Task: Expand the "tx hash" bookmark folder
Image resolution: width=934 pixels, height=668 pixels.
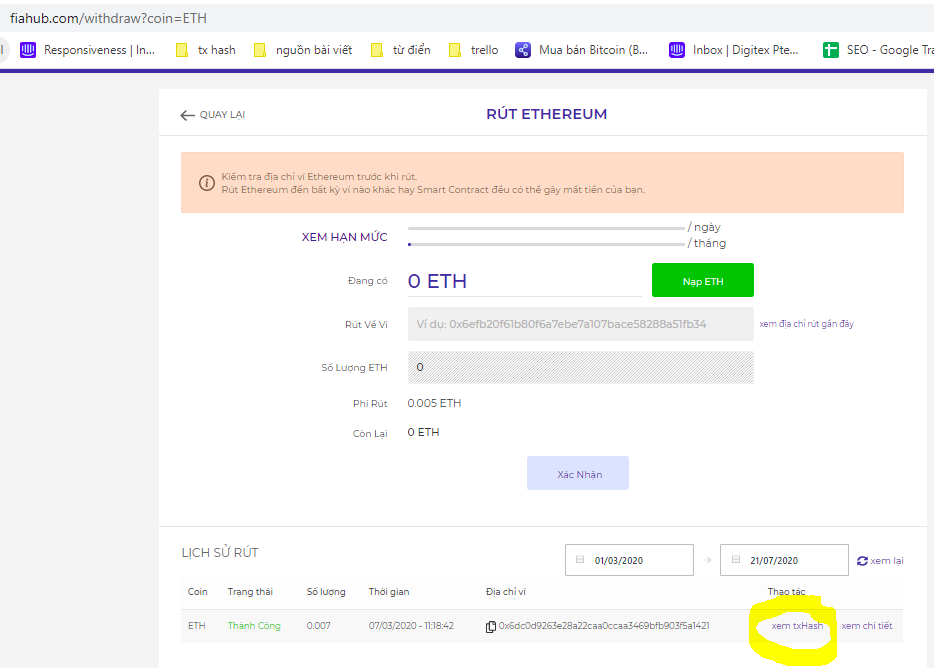Action: coord(205,49)
